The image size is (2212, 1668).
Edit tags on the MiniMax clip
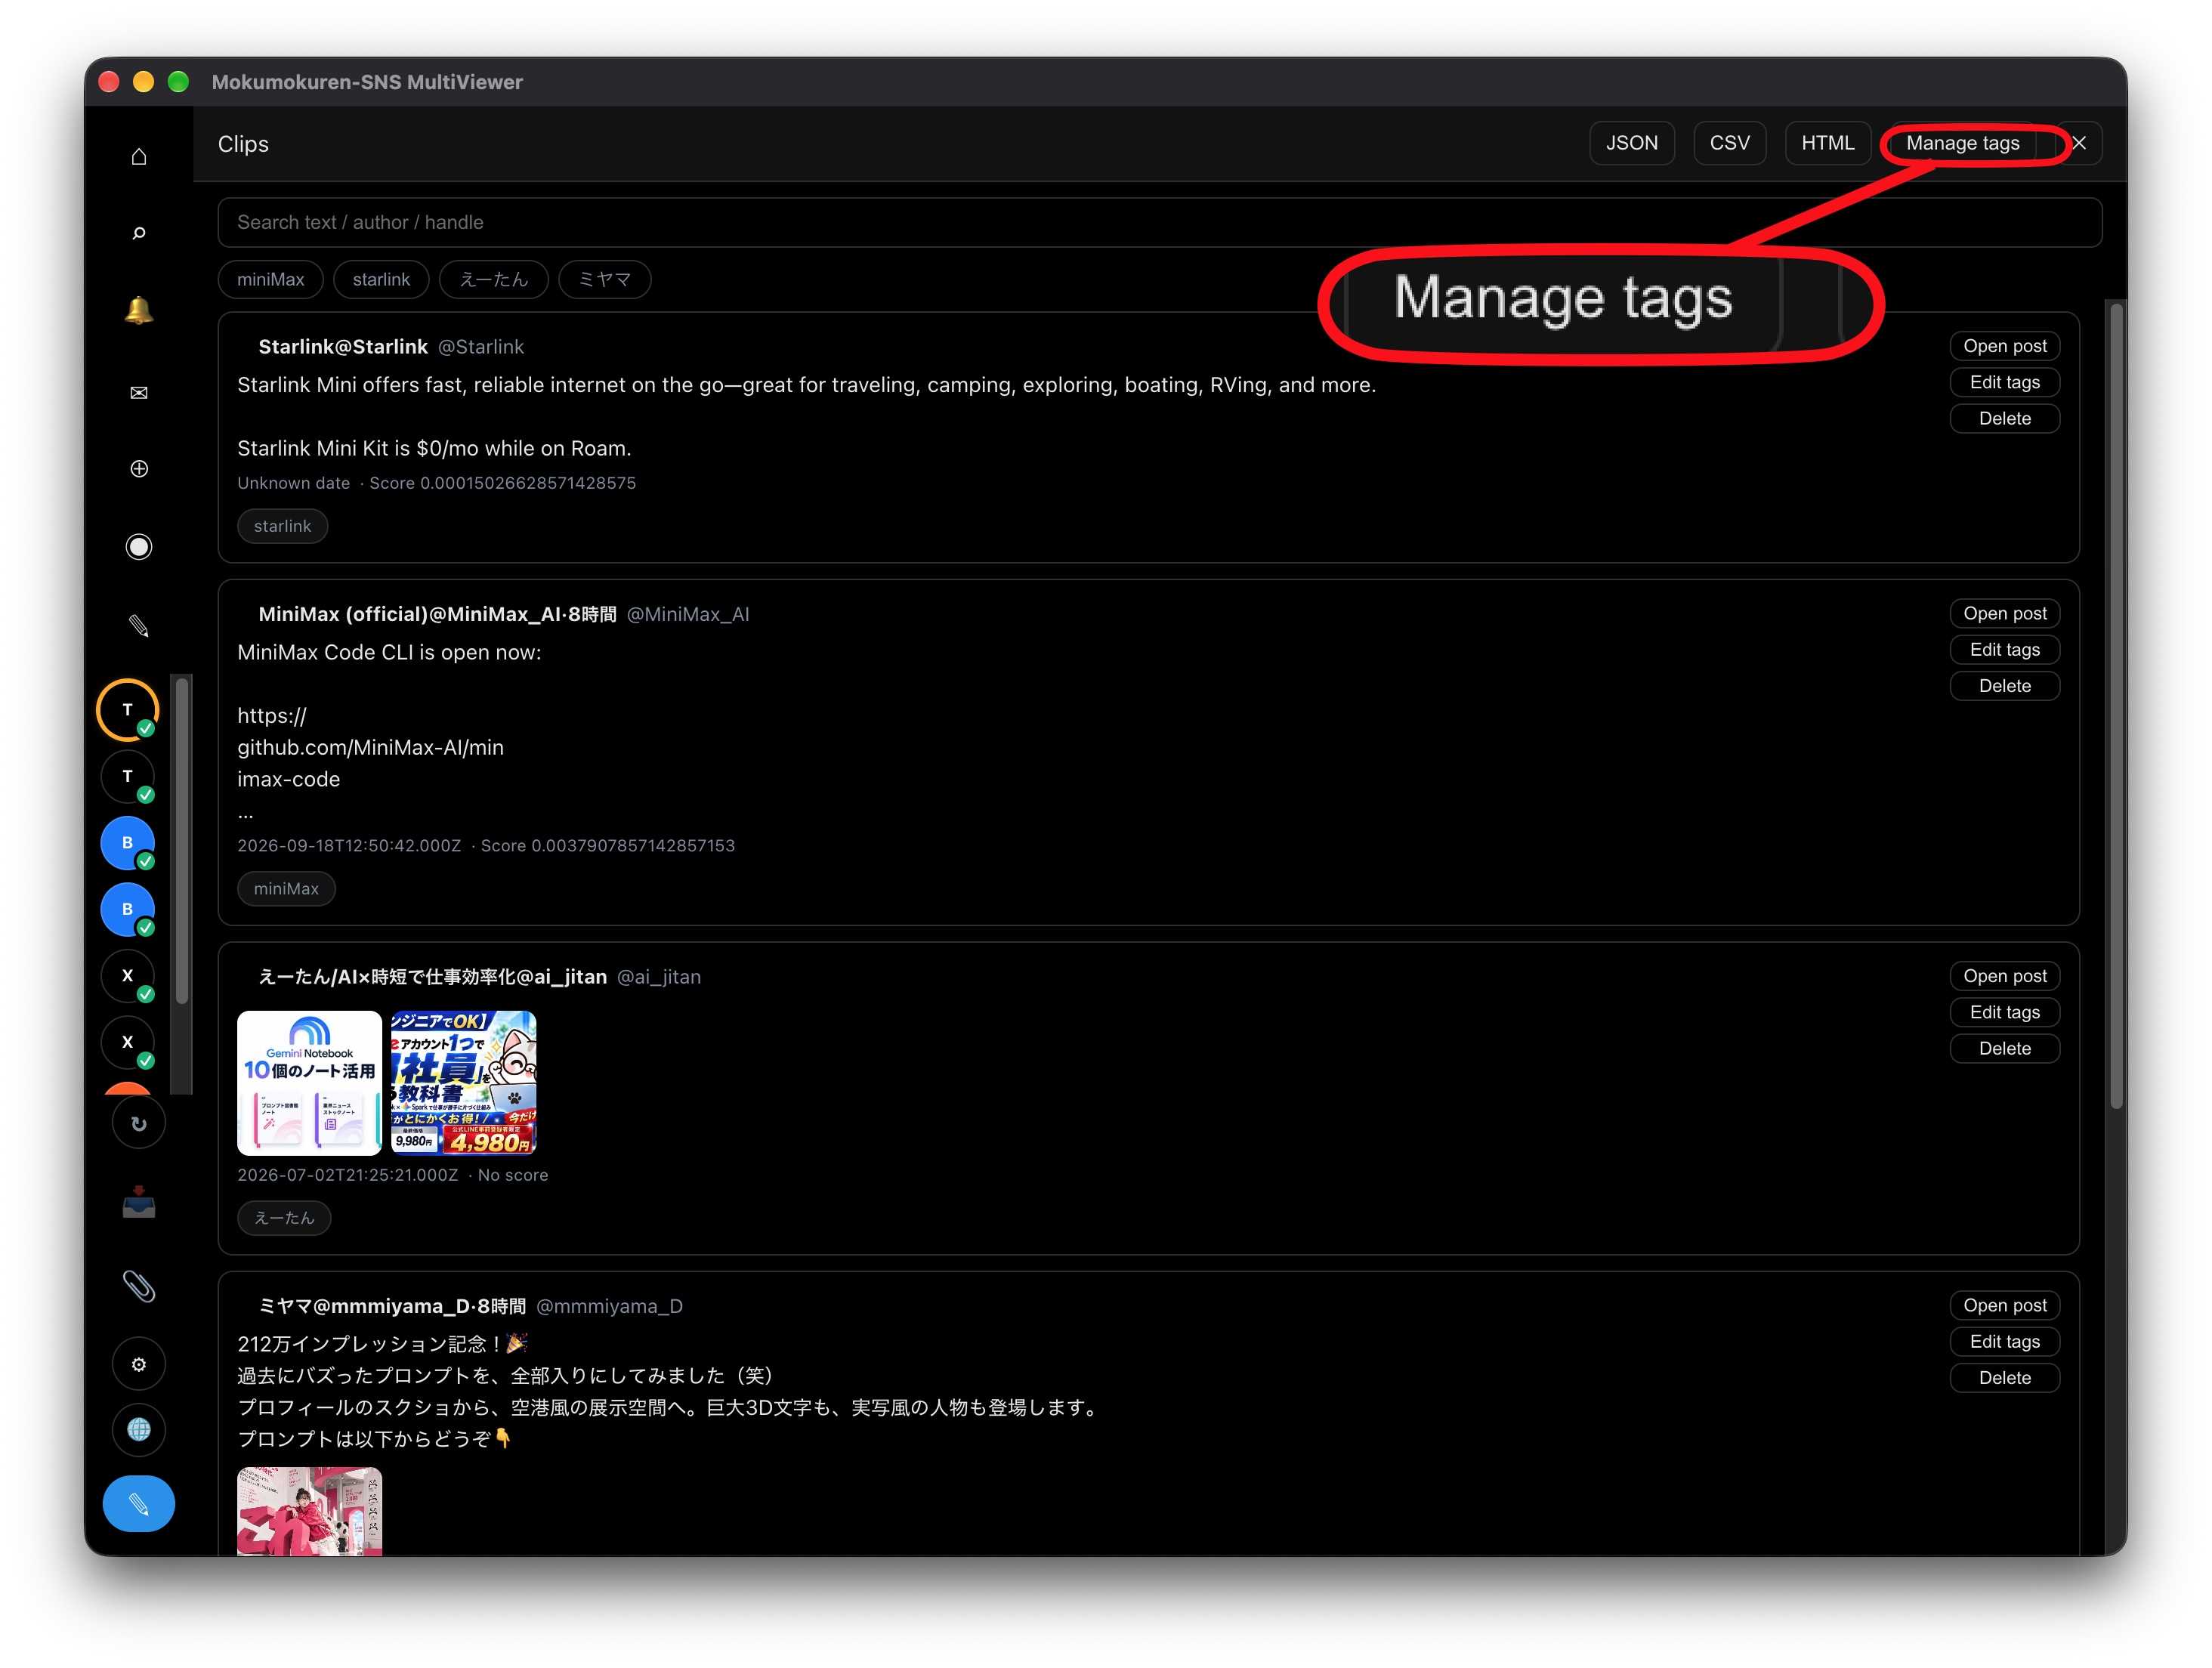pos(2005,650)
